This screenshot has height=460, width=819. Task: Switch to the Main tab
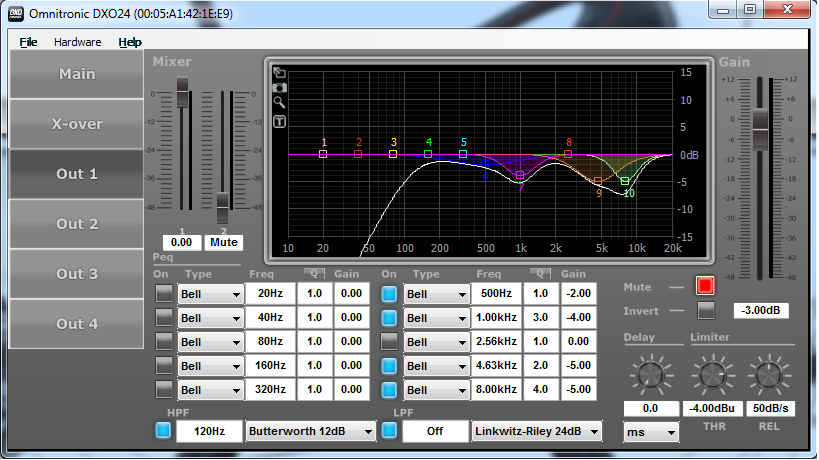pyautogui.click(x=76, y=74)
